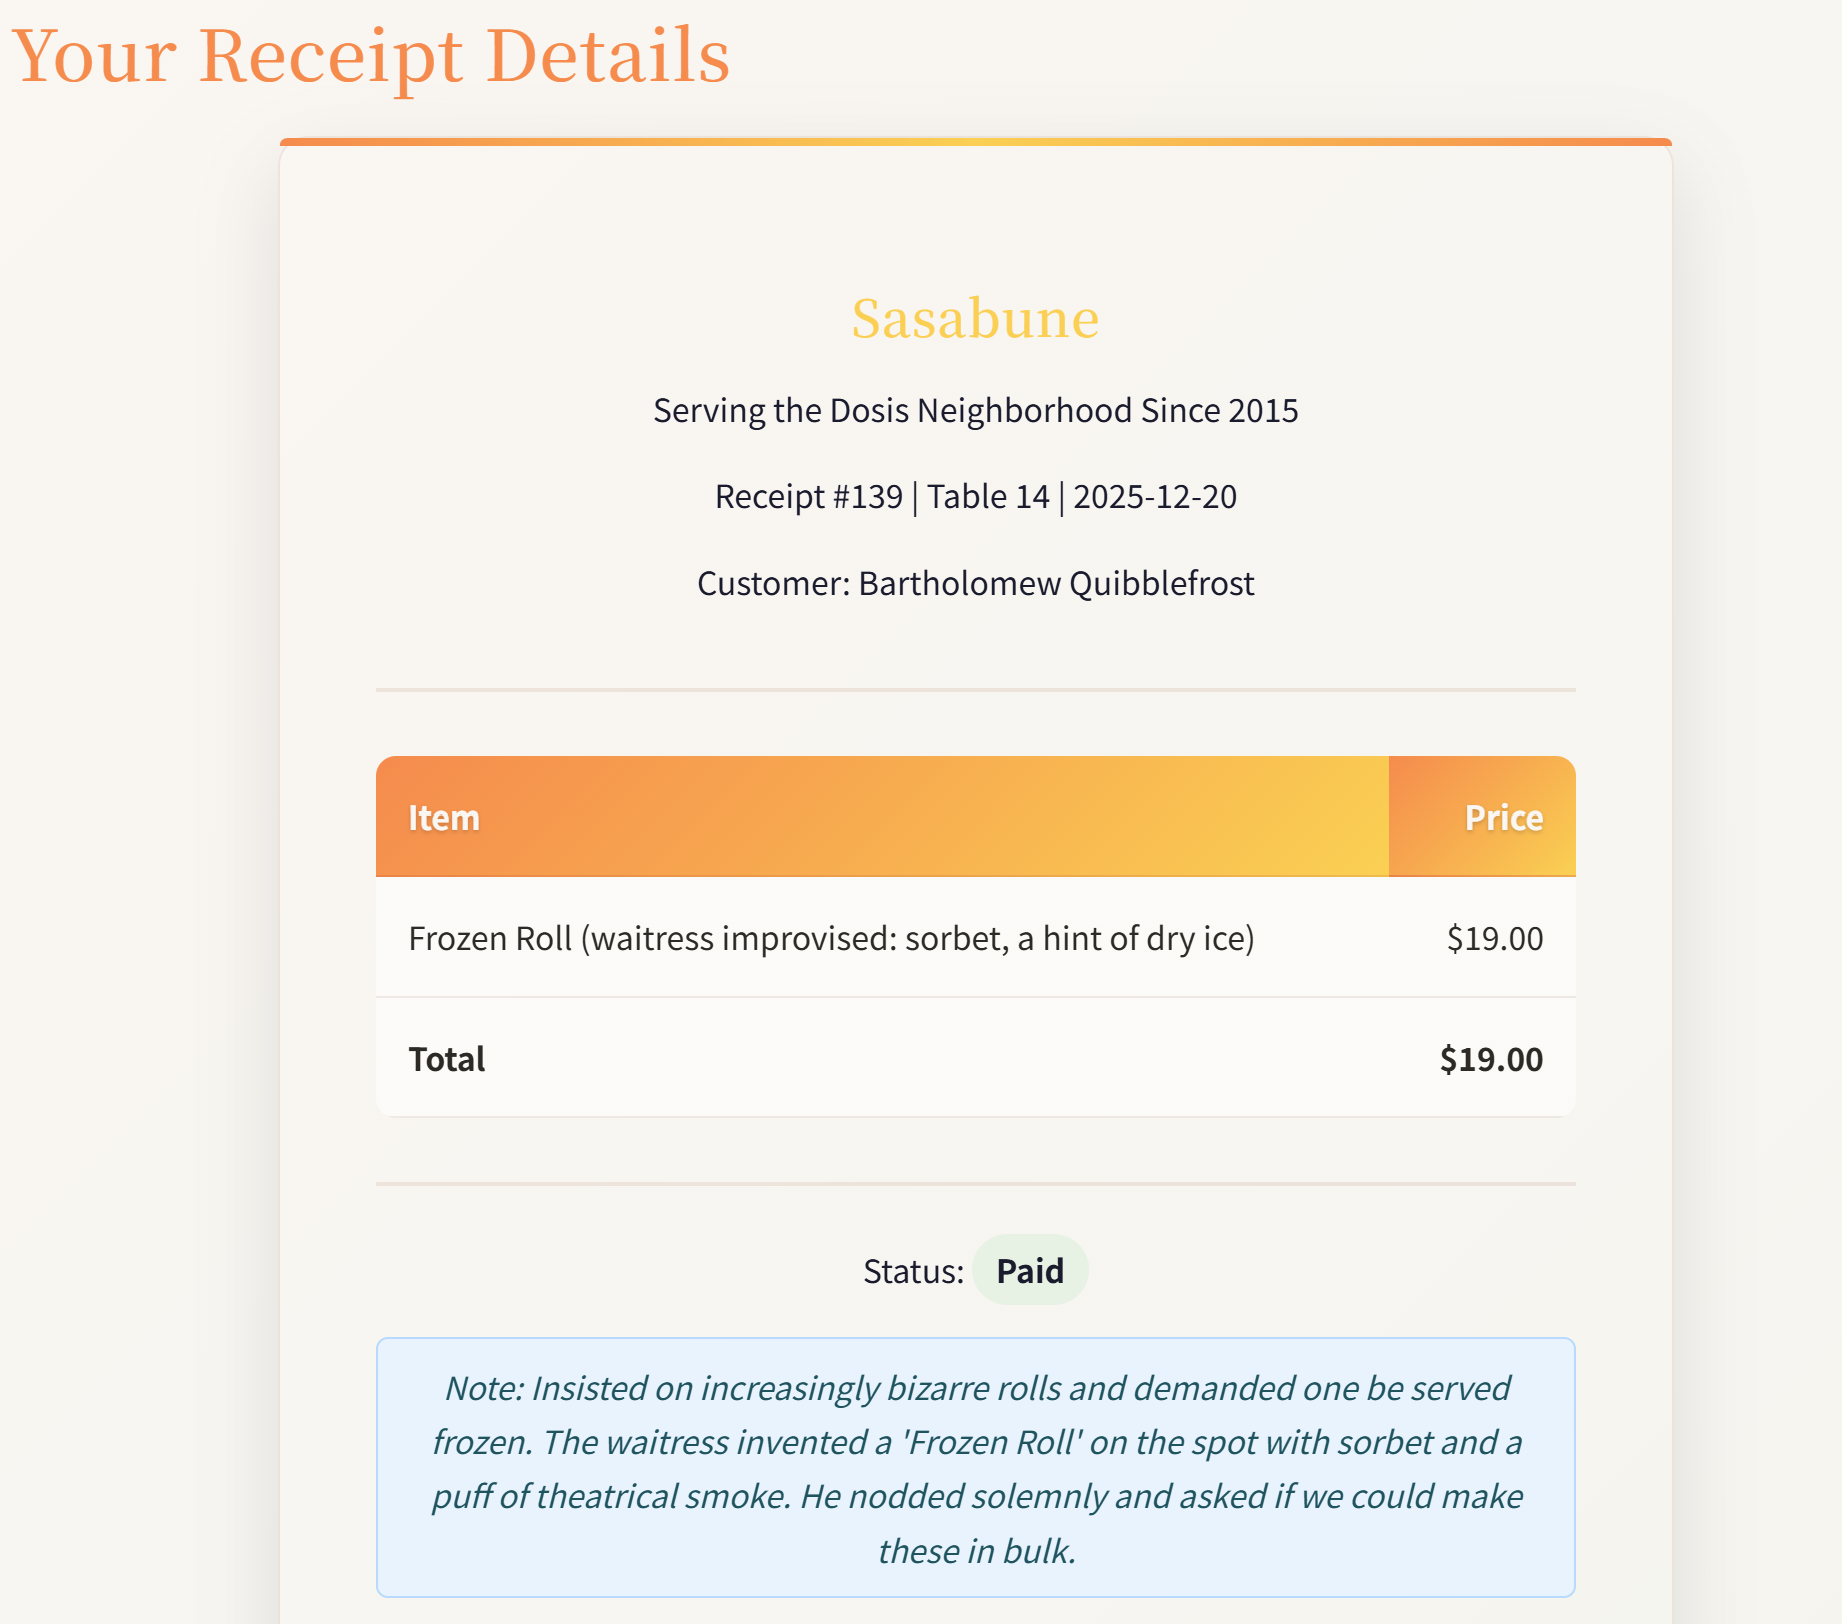The width and height of the screenshot is (1842, 1624).
Task: Select the Table 14 label
Action: pos(988,497)
